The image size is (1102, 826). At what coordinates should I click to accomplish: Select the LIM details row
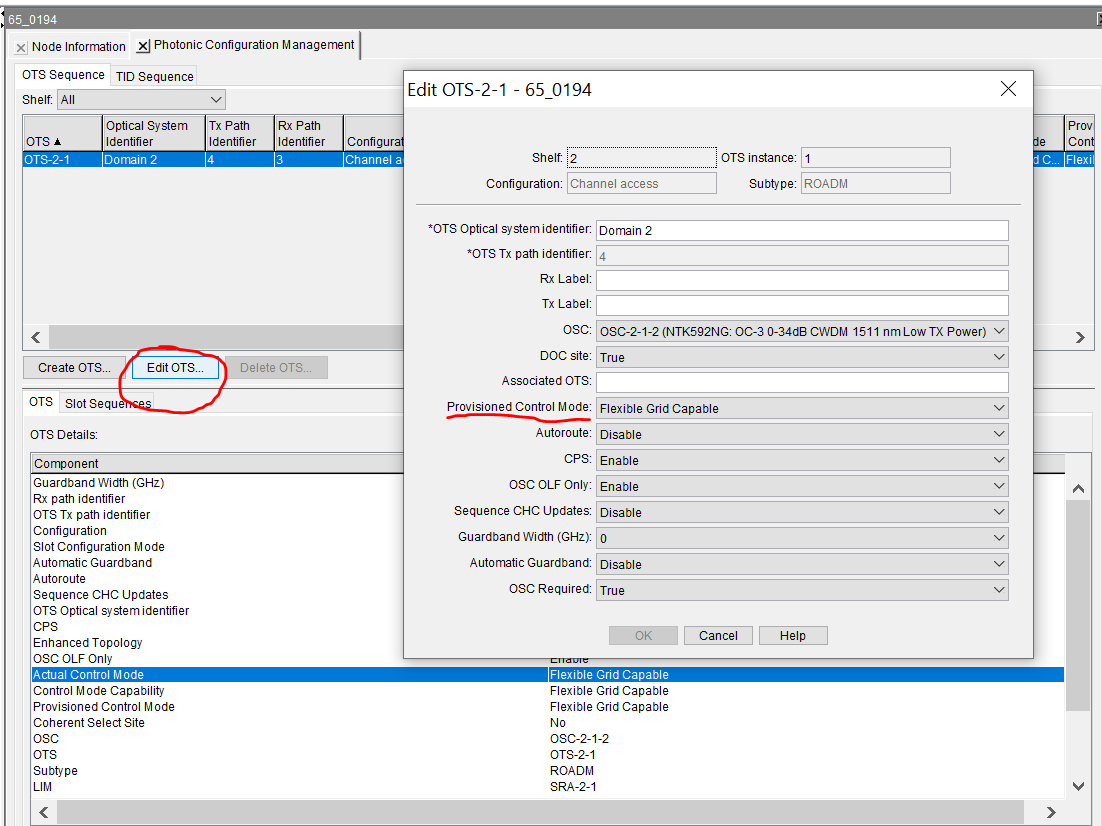pyautogui.click(x=547, y=787)
